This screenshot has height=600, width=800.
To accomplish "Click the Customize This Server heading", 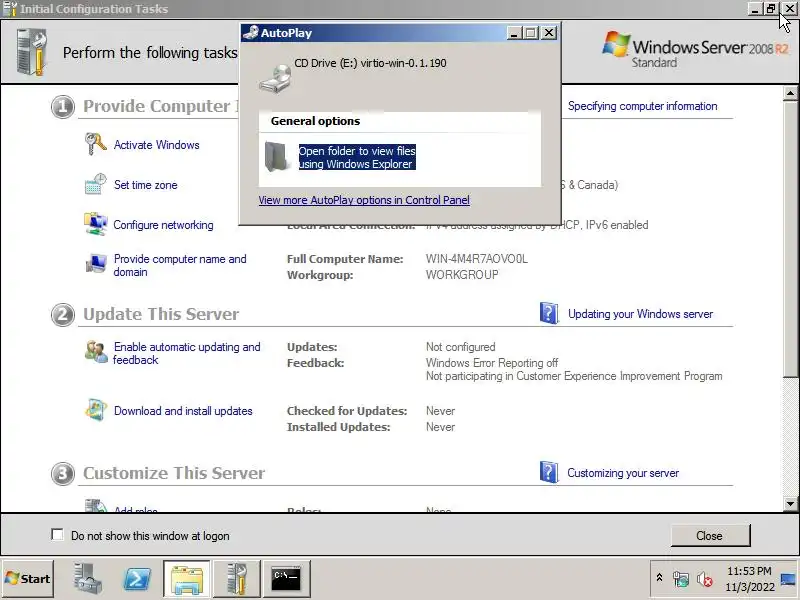I will click(174, 473).
